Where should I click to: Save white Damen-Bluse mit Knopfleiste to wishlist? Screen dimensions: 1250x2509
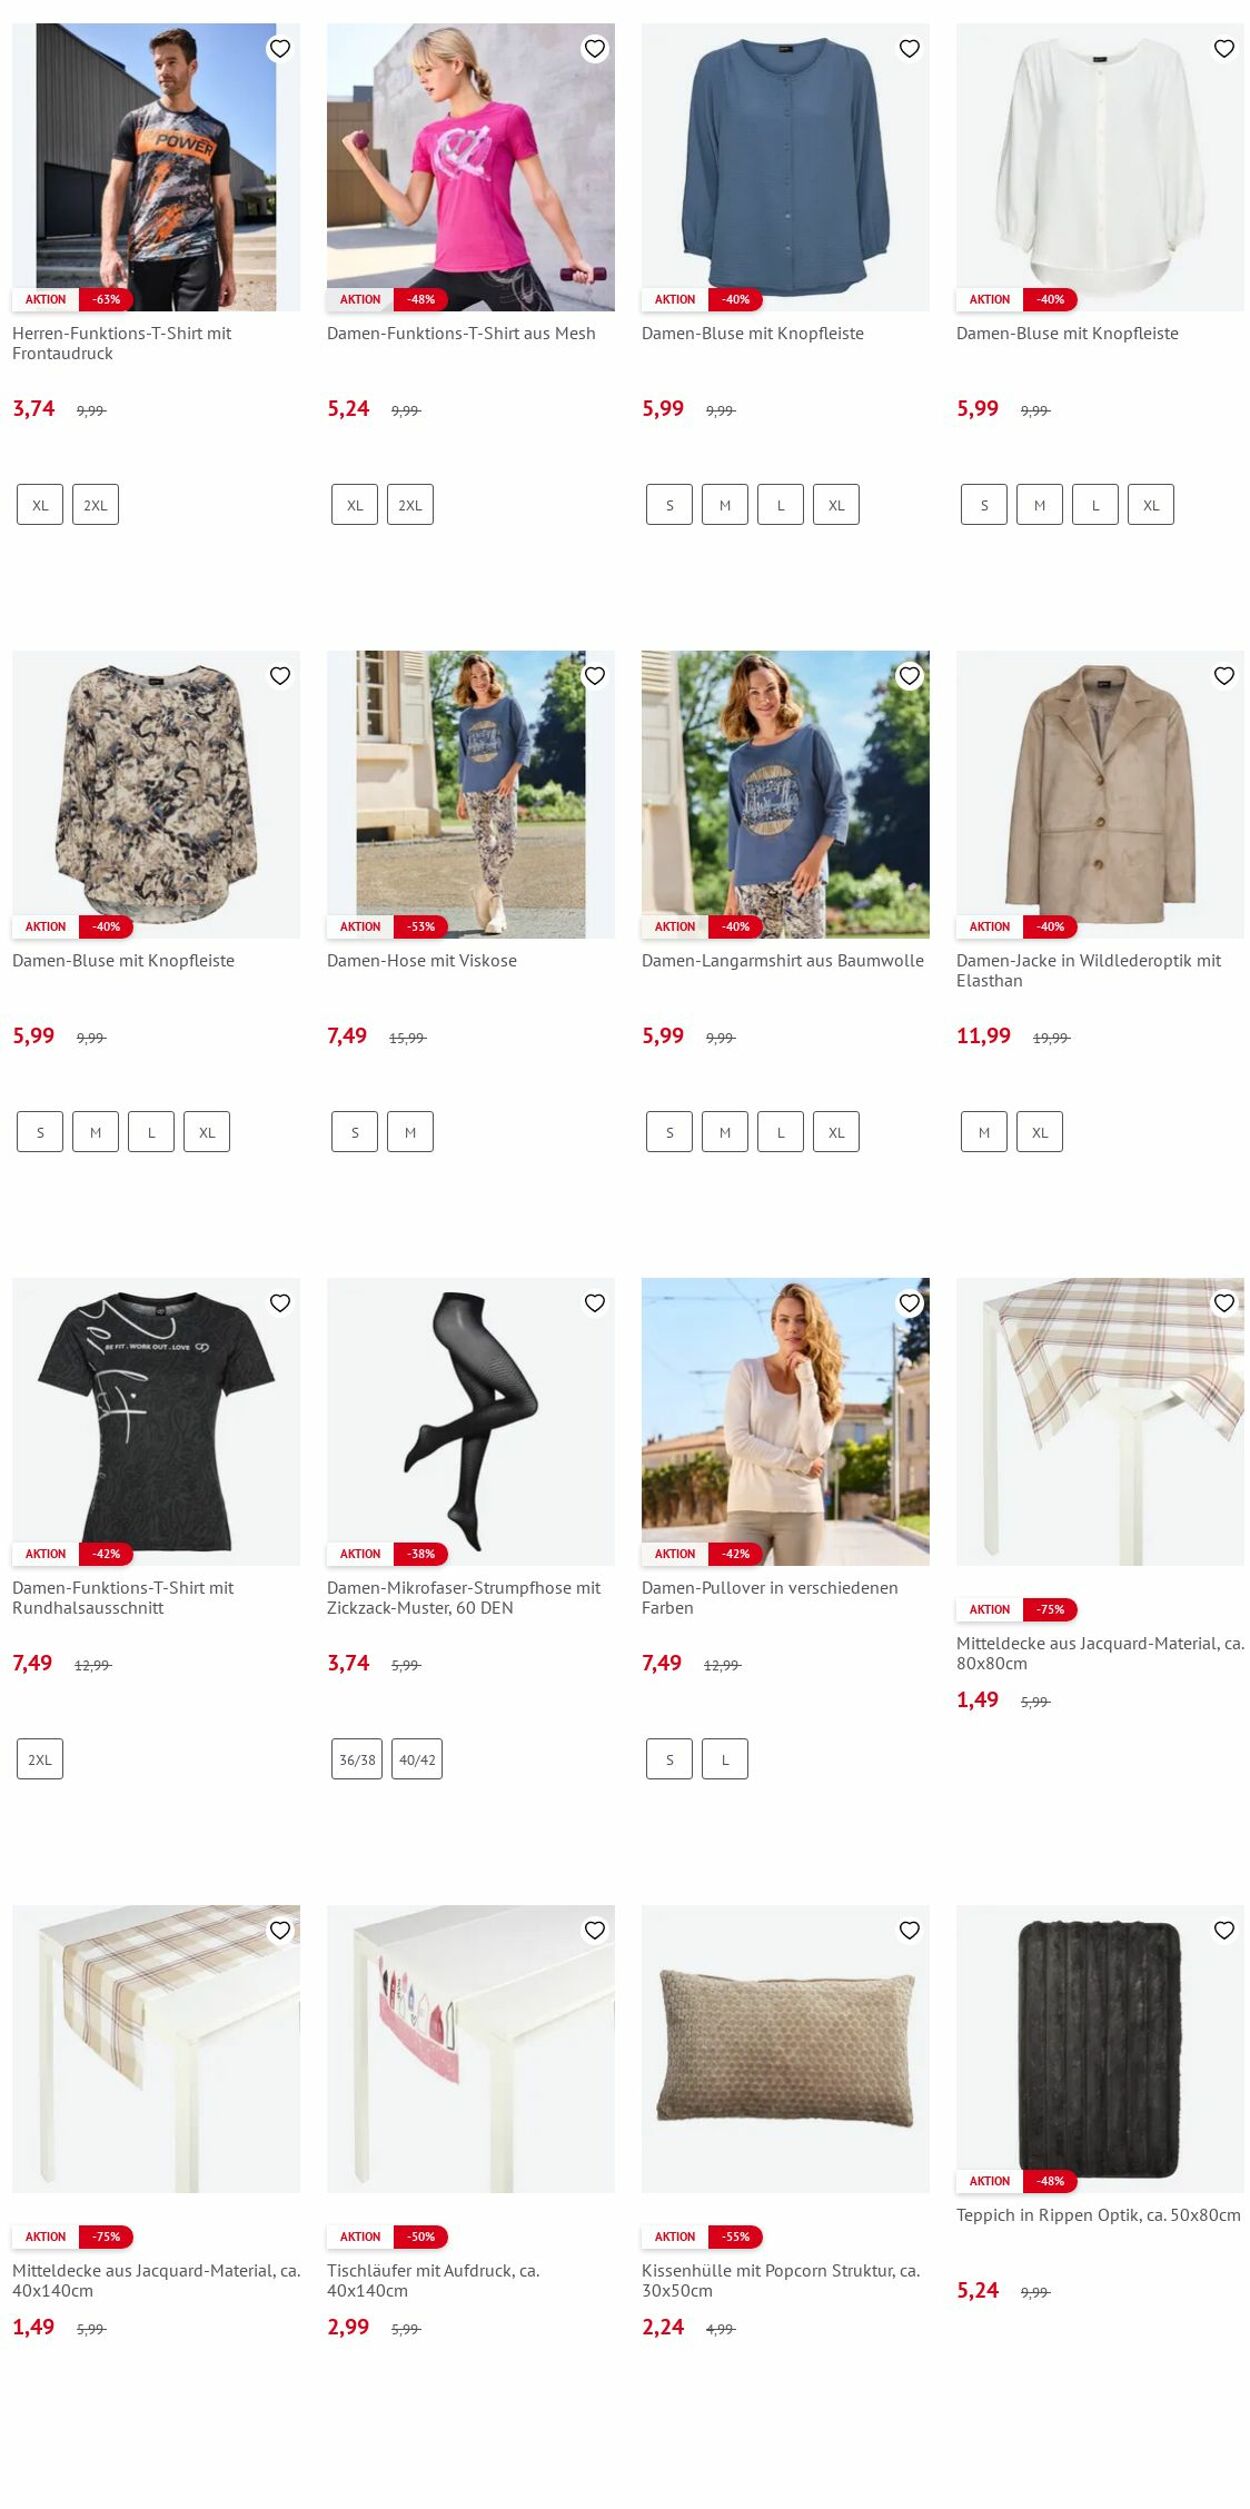1224,48
